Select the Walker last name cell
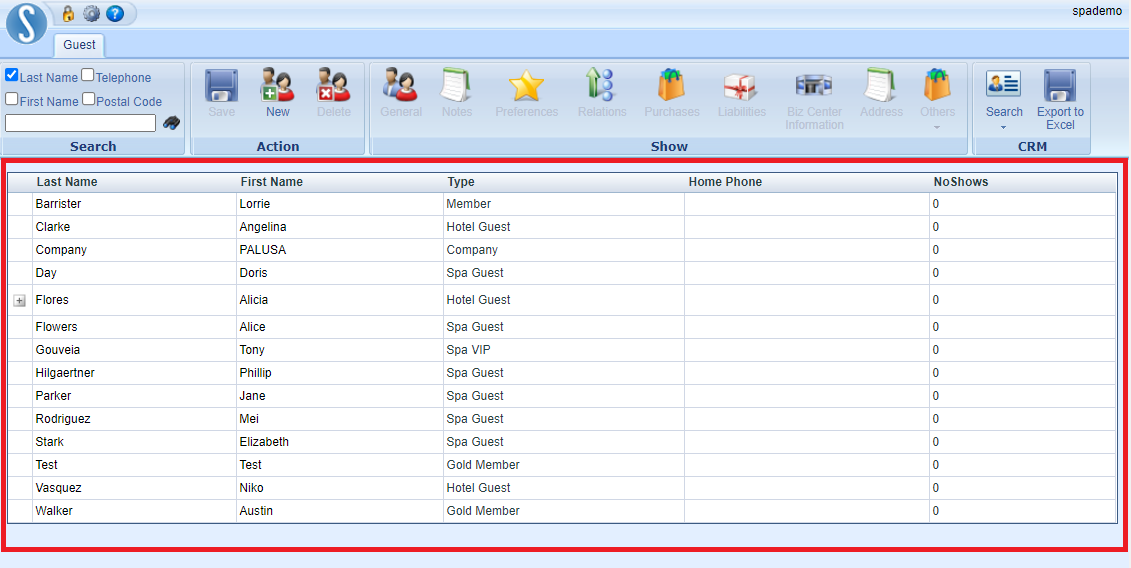1131x568 pixels. click(134, 511)
